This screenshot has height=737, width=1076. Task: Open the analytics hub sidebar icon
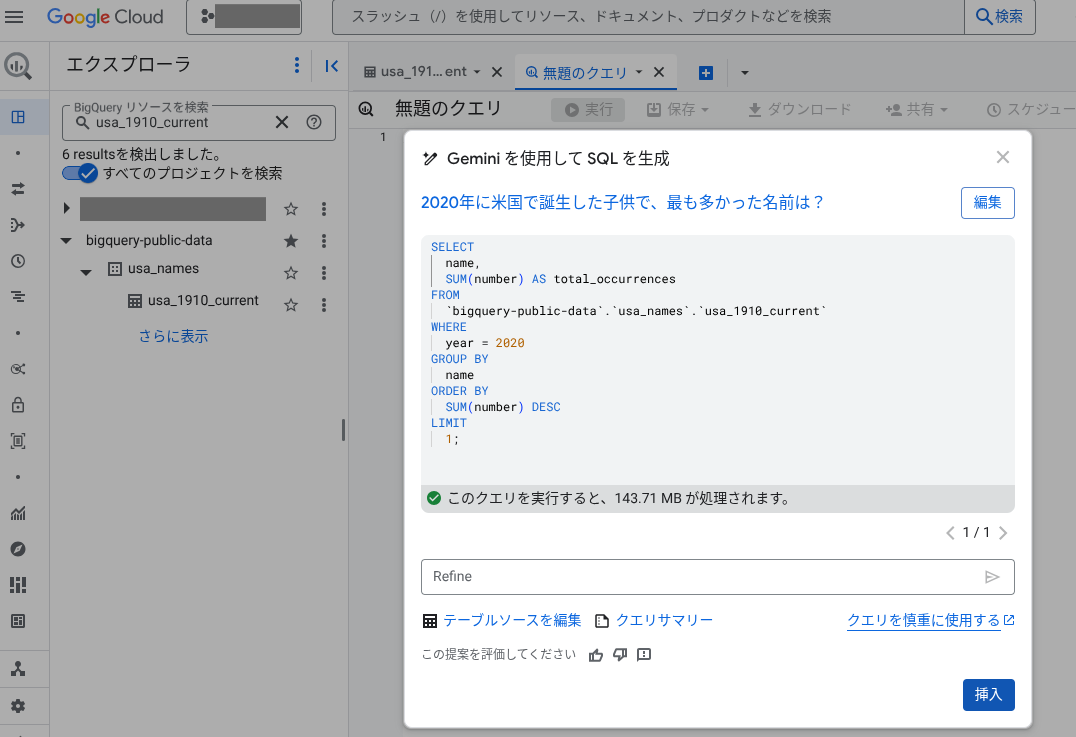pyautogui.click(x=19, y=369)
